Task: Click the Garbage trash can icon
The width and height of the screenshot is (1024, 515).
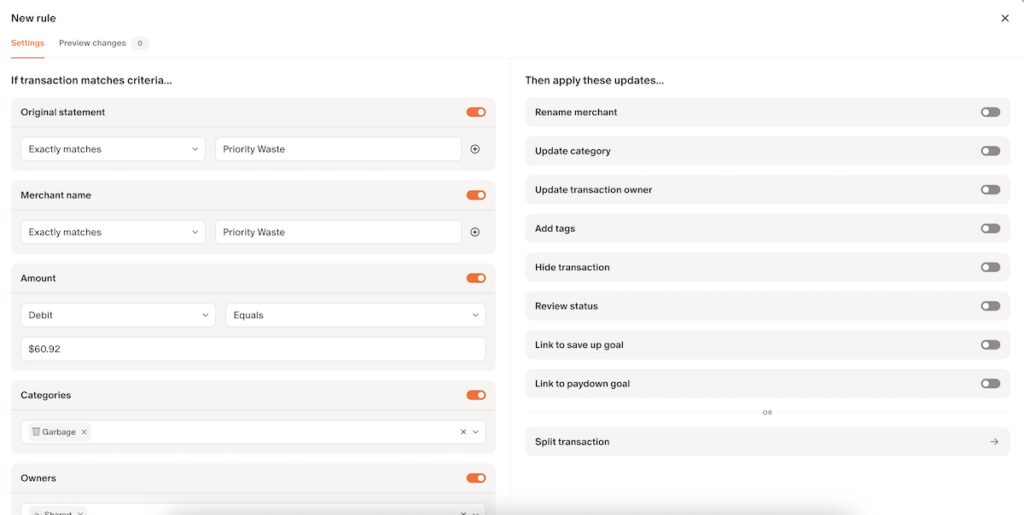Action: tap(36, 432)
